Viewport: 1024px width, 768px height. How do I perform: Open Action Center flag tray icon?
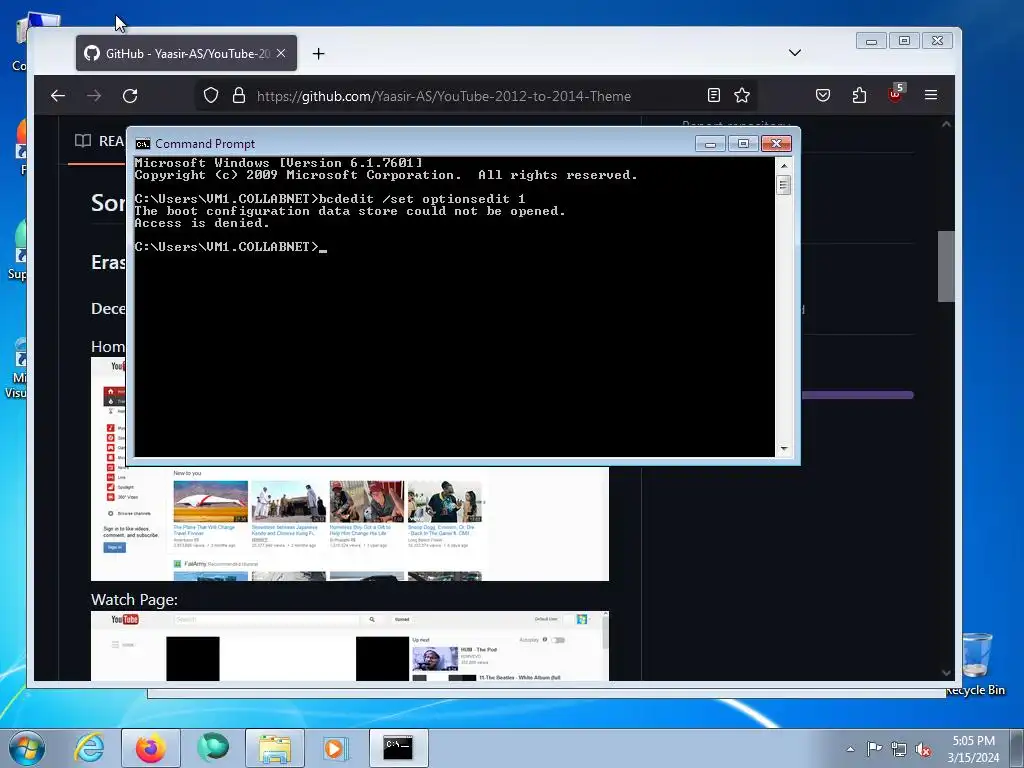click(x=874, y=749)
